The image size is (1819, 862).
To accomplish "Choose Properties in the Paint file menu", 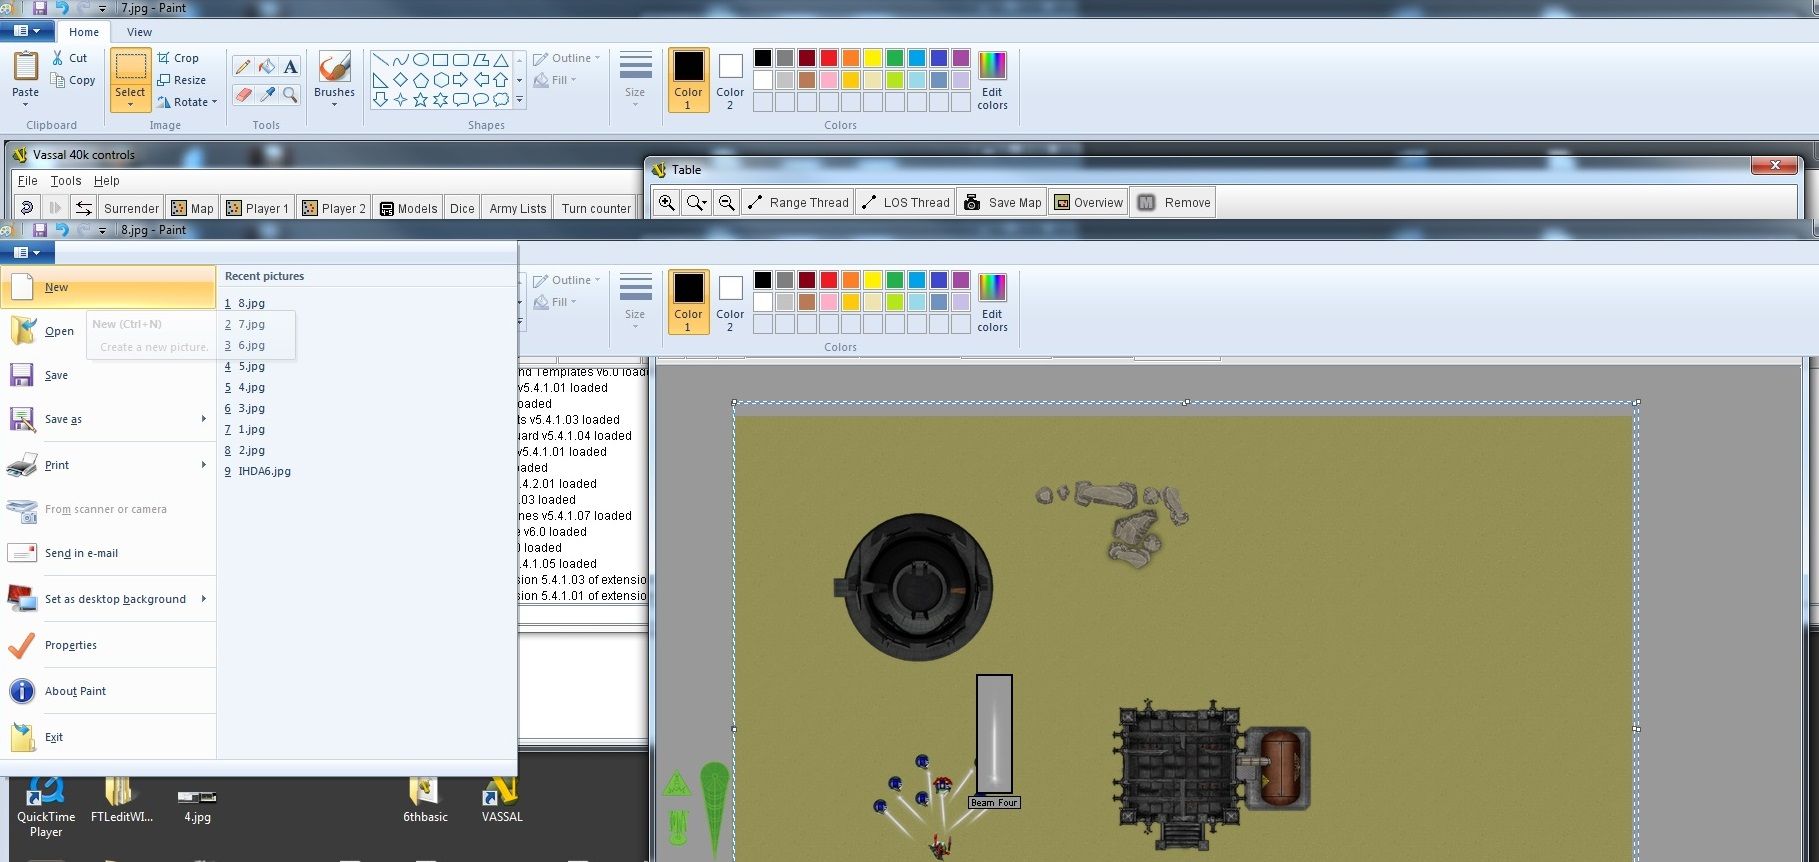I will pyautogui.click(x=108, y=645).
